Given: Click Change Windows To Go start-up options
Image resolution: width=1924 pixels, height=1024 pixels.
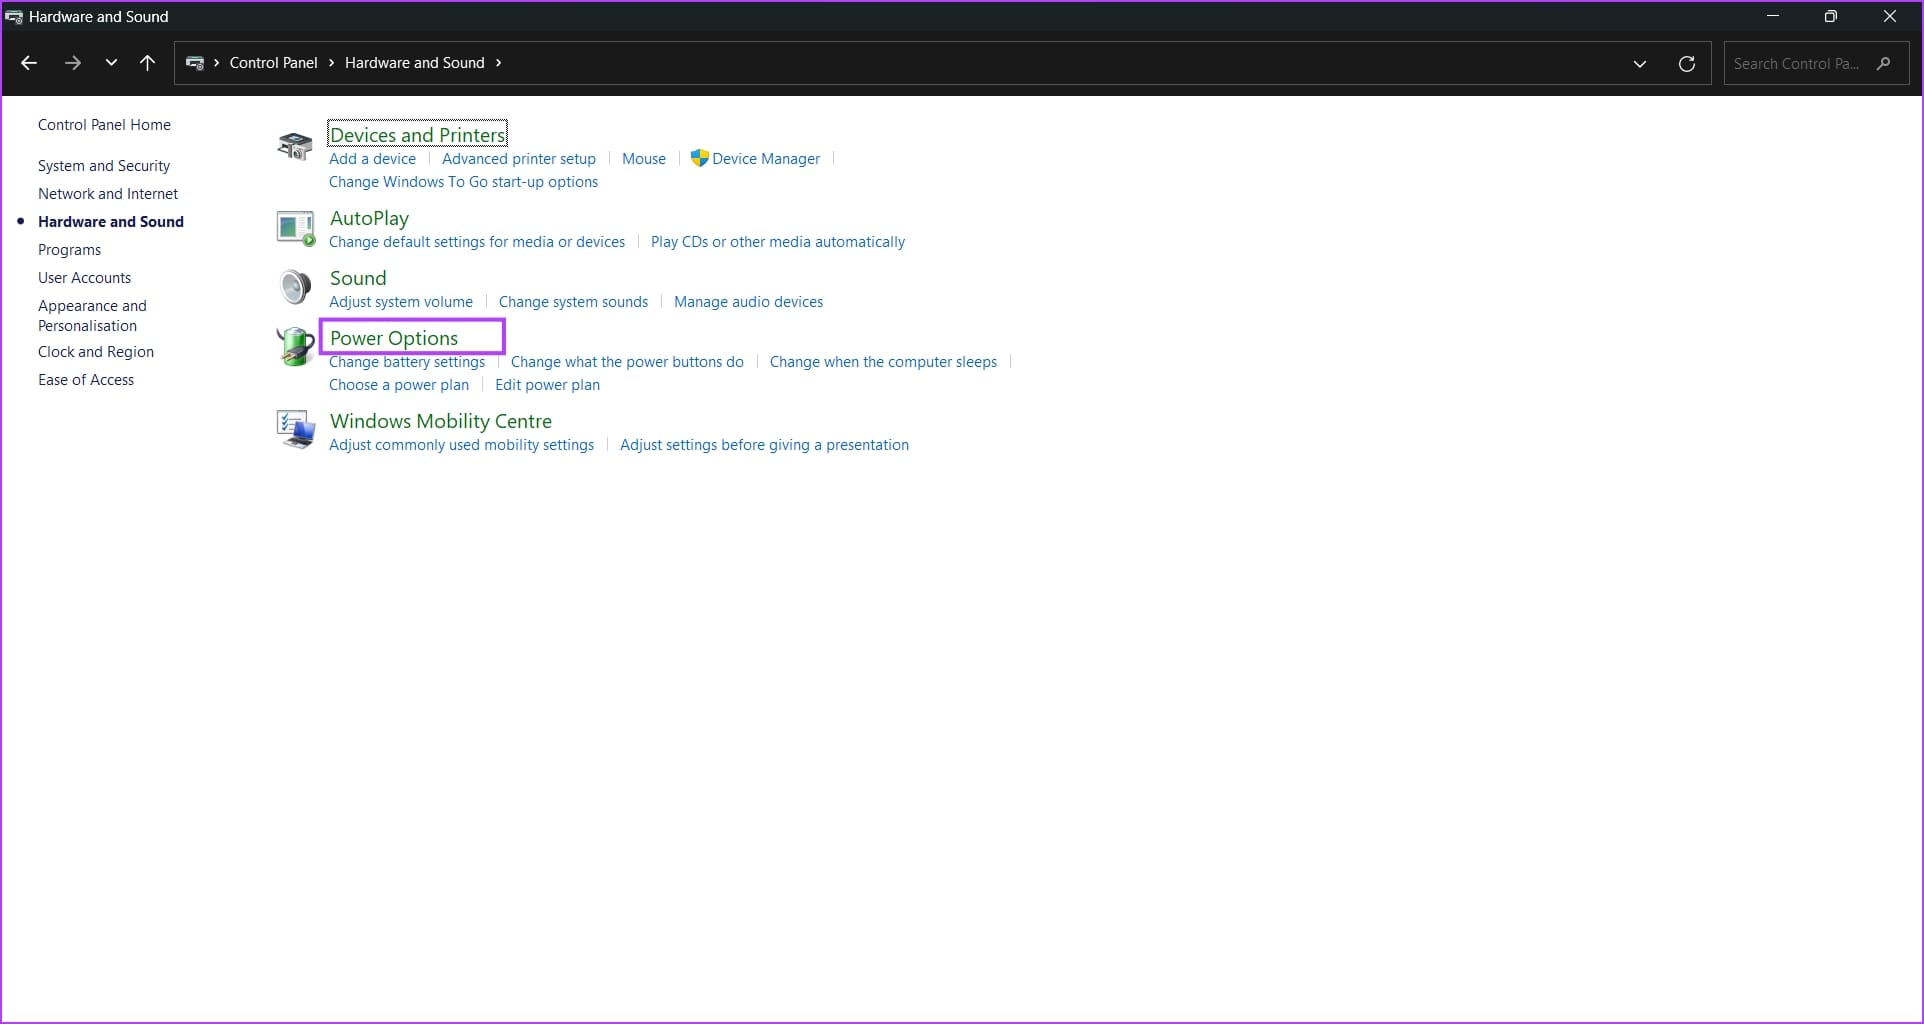Looking at the screenshot, I should tap(463, 182).
